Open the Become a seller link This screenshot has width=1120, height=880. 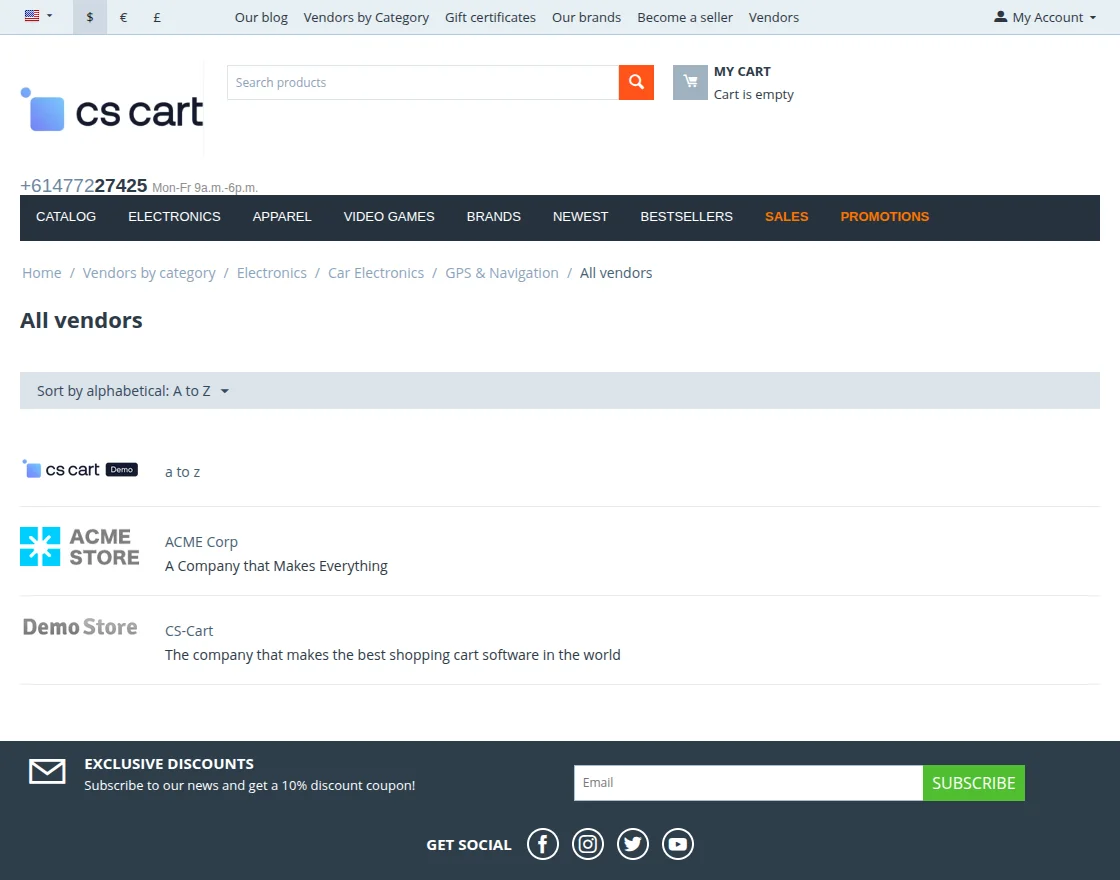click(684, 17)
